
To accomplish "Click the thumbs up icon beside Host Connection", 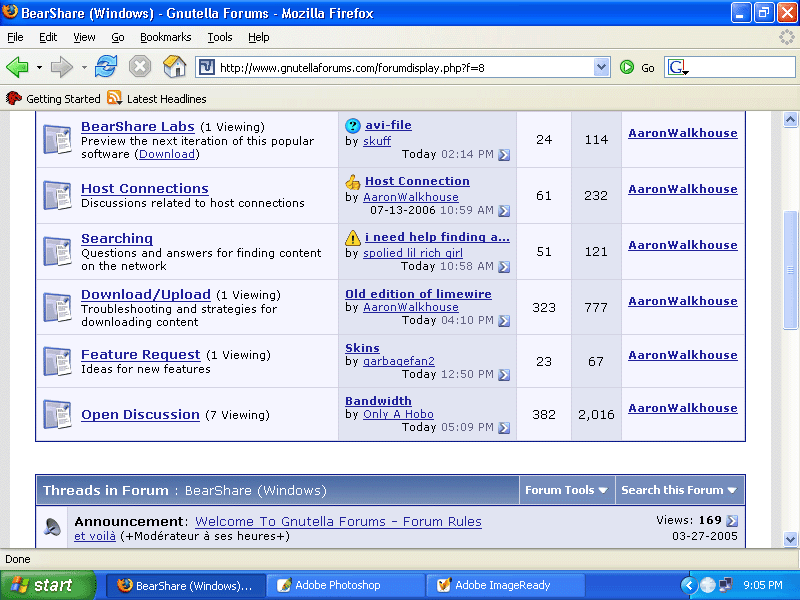I will click(353, 182).
